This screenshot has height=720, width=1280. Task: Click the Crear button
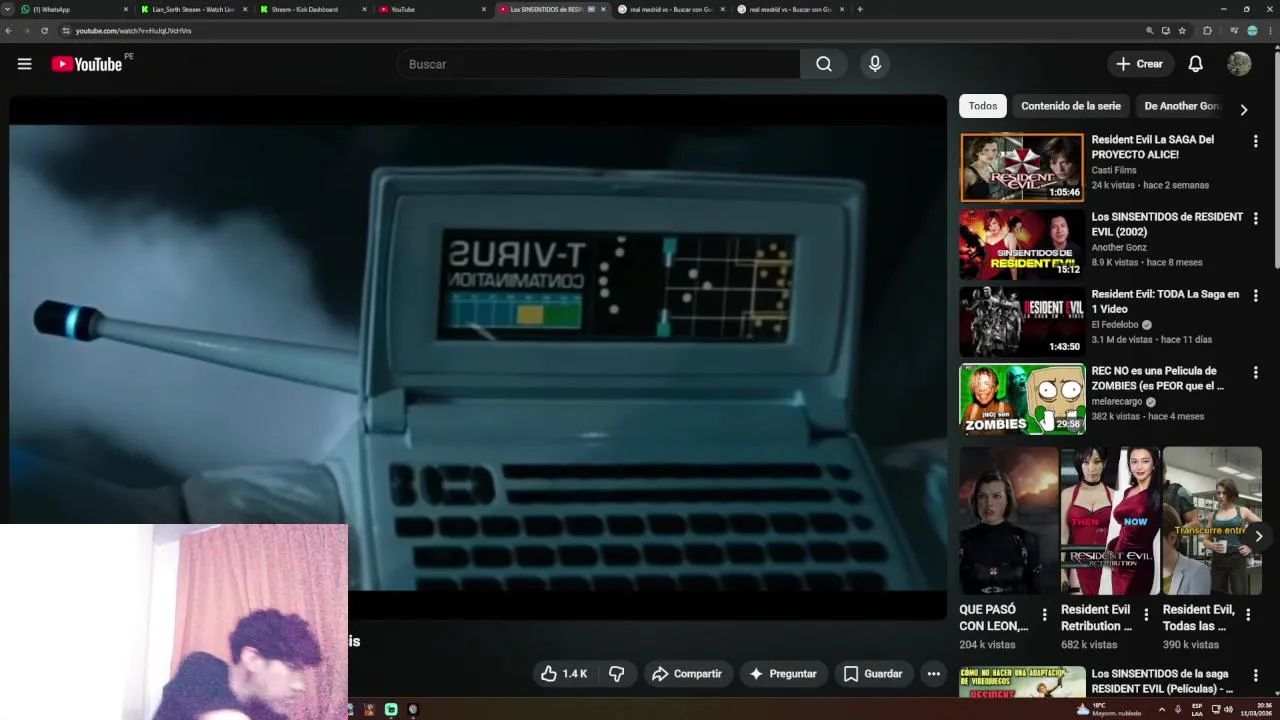1140,64
